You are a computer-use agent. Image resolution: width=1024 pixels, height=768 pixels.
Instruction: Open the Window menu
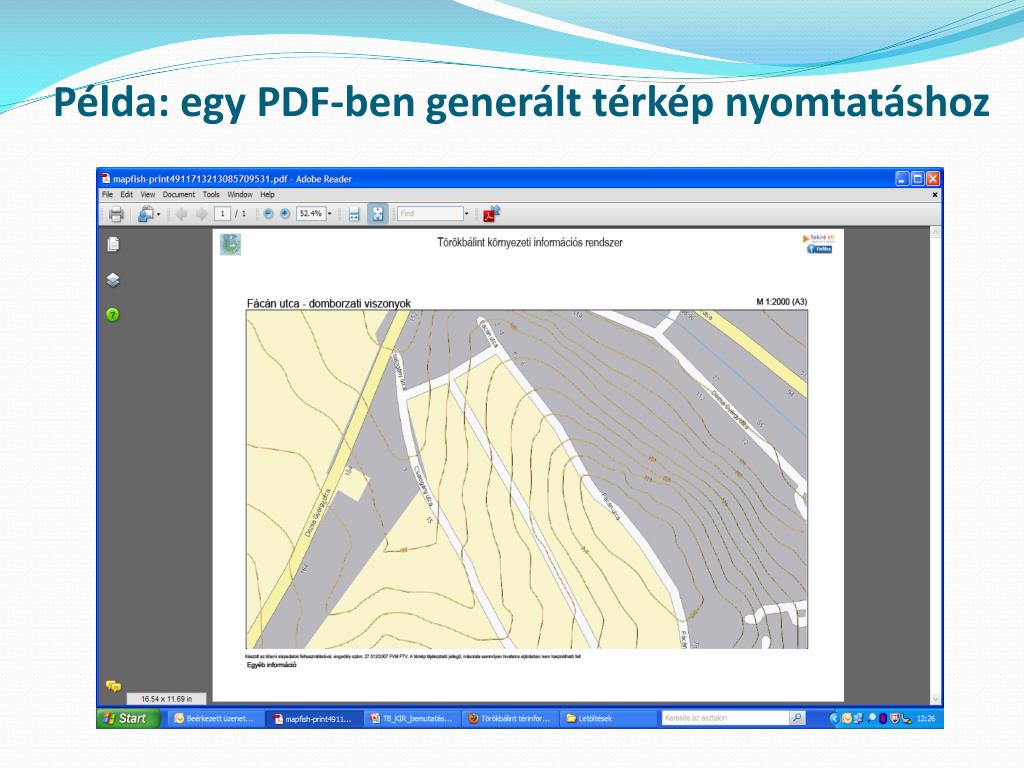coord(240,195)
